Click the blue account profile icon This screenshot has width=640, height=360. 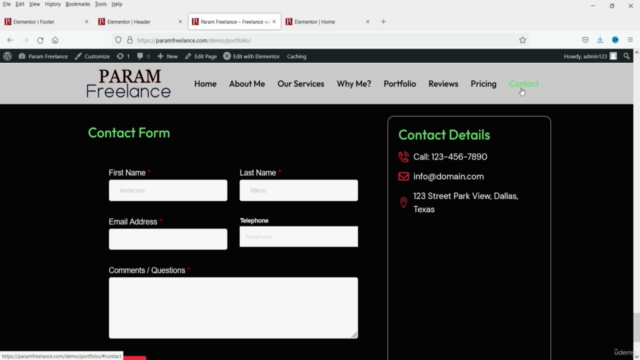[615, 40]
